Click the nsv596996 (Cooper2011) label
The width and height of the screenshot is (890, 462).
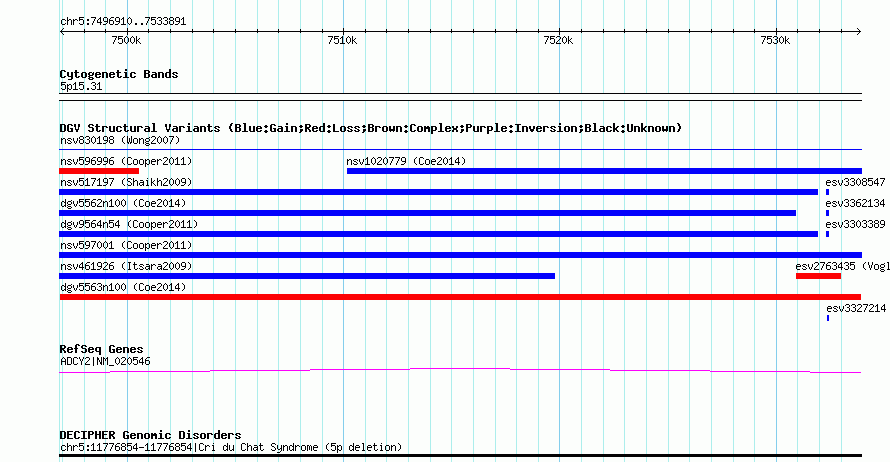click(126, 161)
